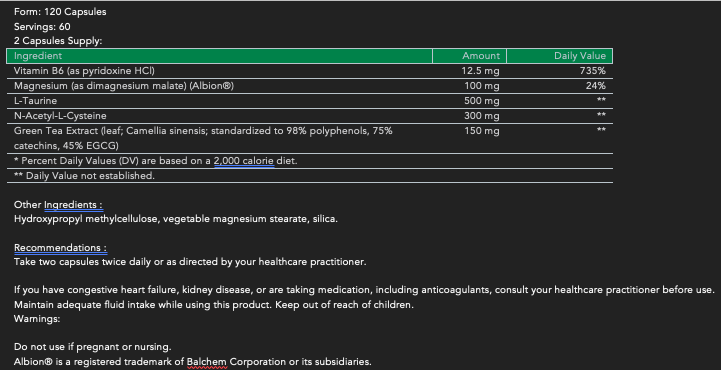The height and width of the screenshot is (370, 721).
Task: Click the 'Warnings:' label
Action: click(x=37, y=319)
